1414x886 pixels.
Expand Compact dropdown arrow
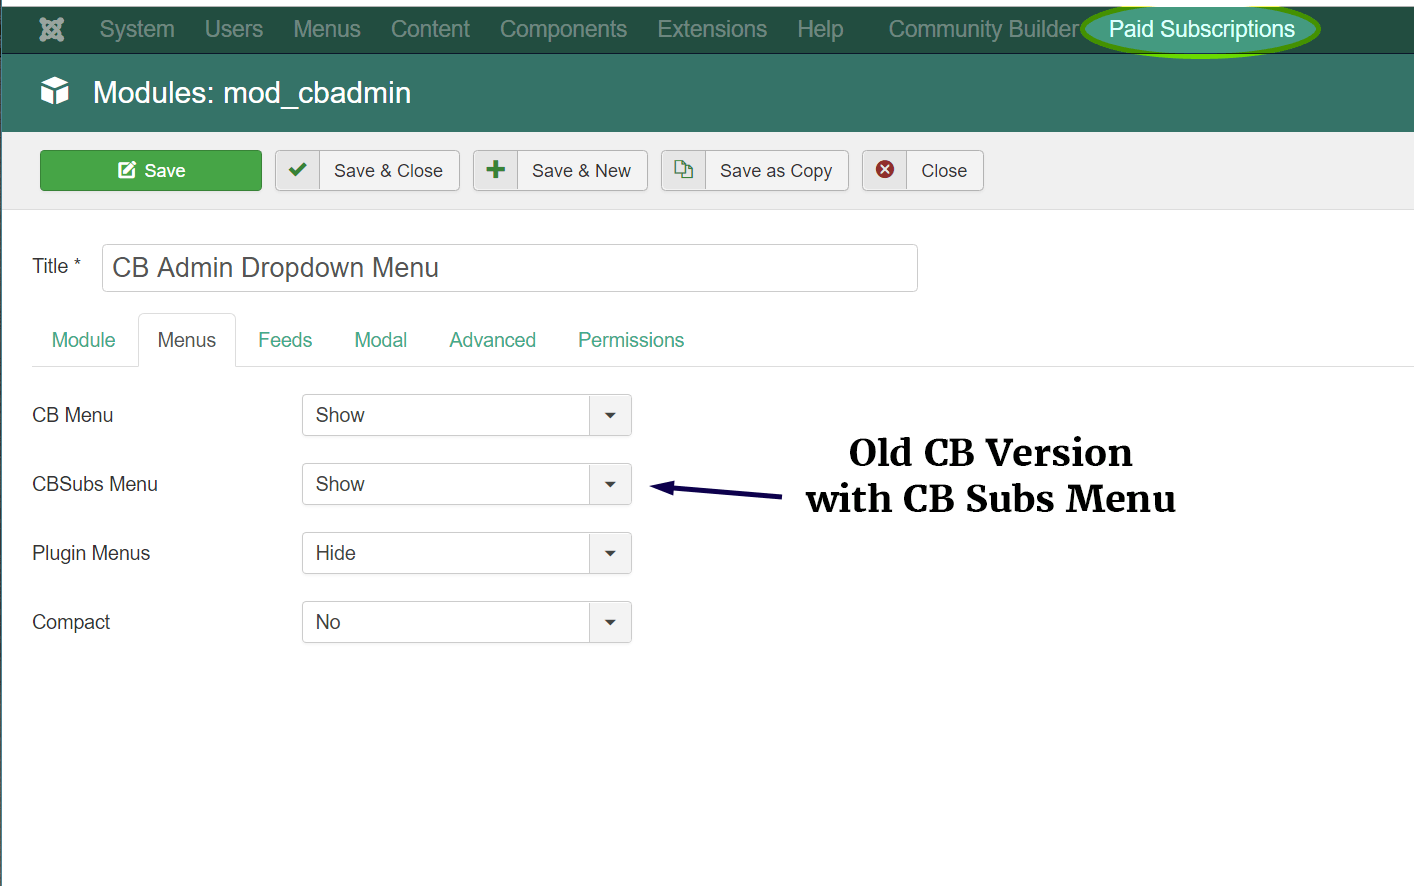pyautogui.click(x=610, y=622)
